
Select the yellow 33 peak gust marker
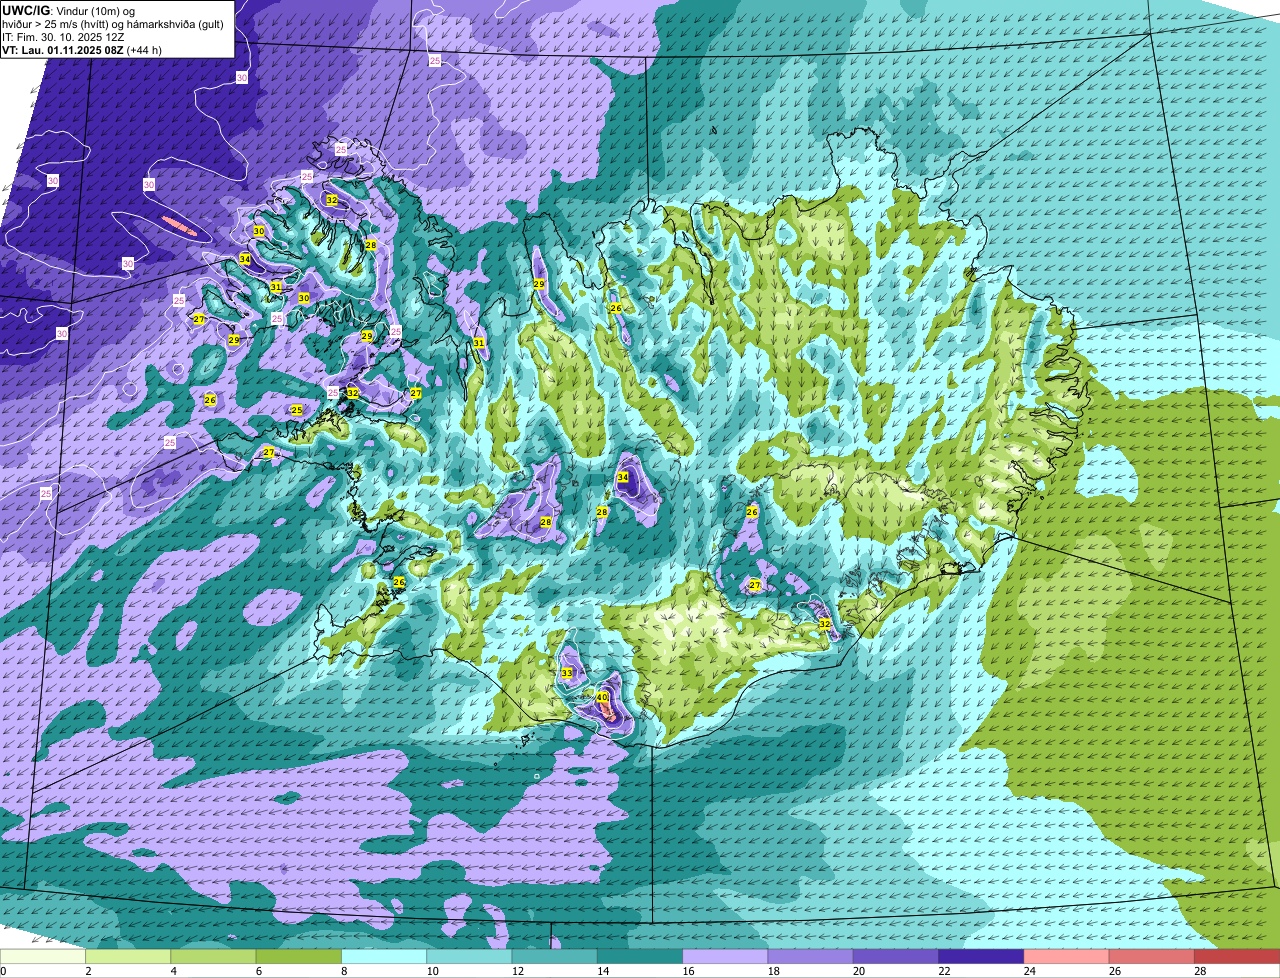click(x=567, y=673)
